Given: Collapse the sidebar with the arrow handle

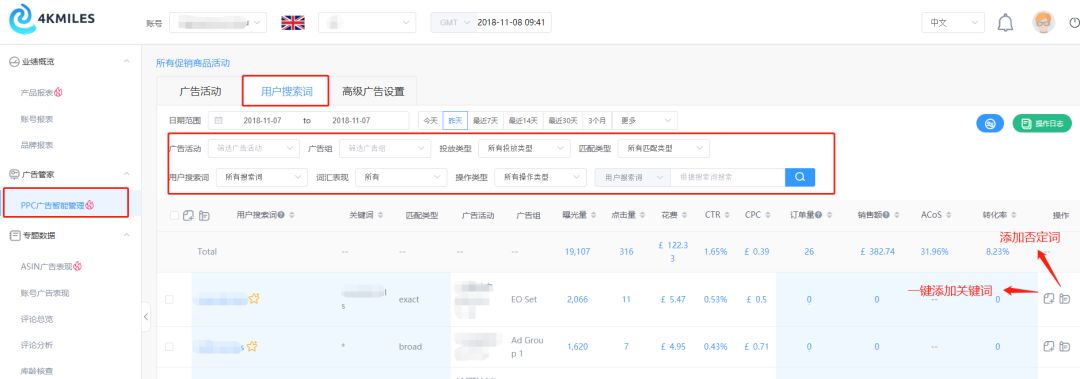Looking at the screenshot, I should pos(145,317).
